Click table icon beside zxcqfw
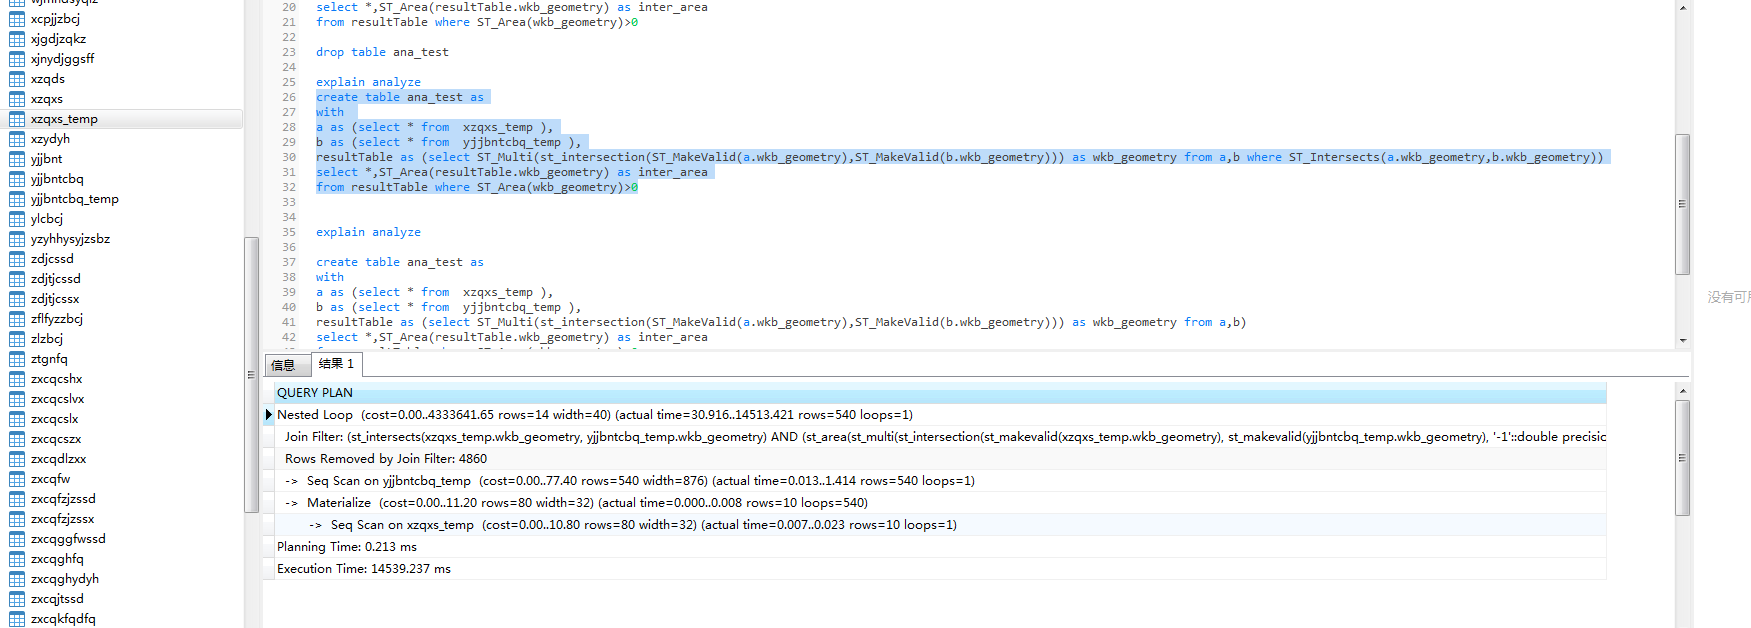1751x628 pixels. click(x=17, y=479)
